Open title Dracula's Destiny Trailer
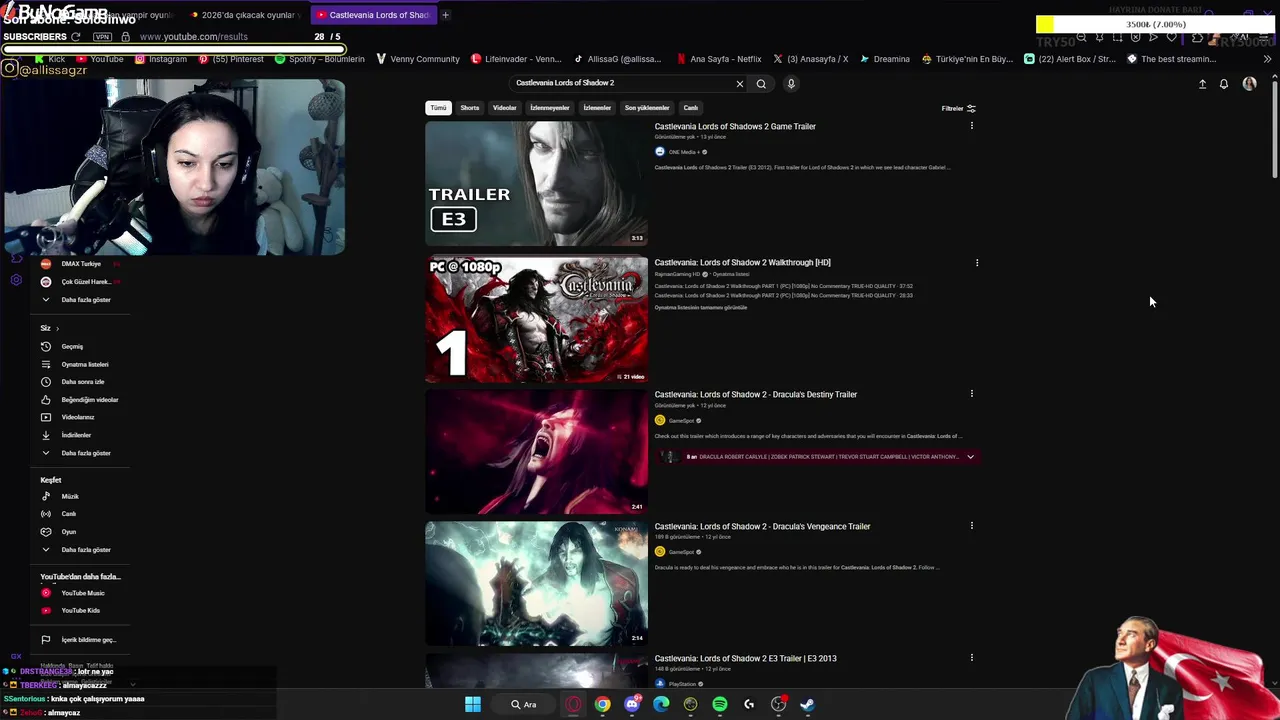 755,395
